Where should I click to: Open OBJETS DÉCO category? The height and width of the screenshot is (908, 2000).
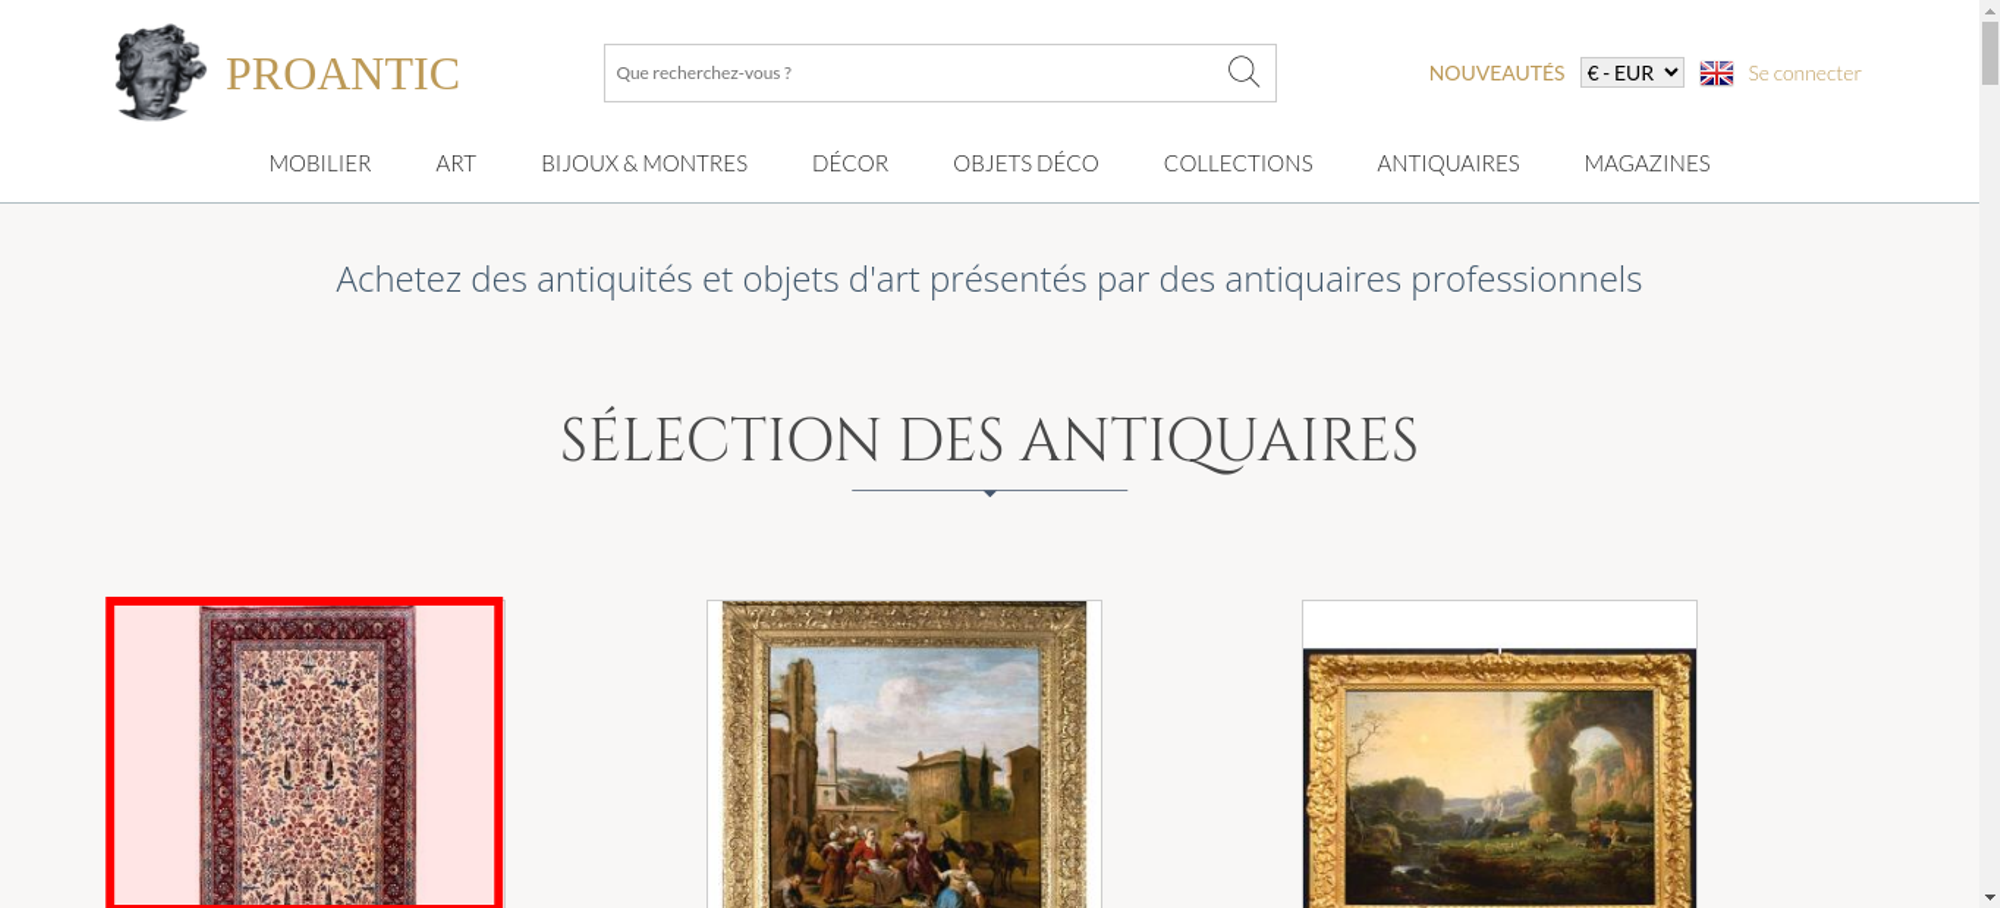pos(1026,163)
